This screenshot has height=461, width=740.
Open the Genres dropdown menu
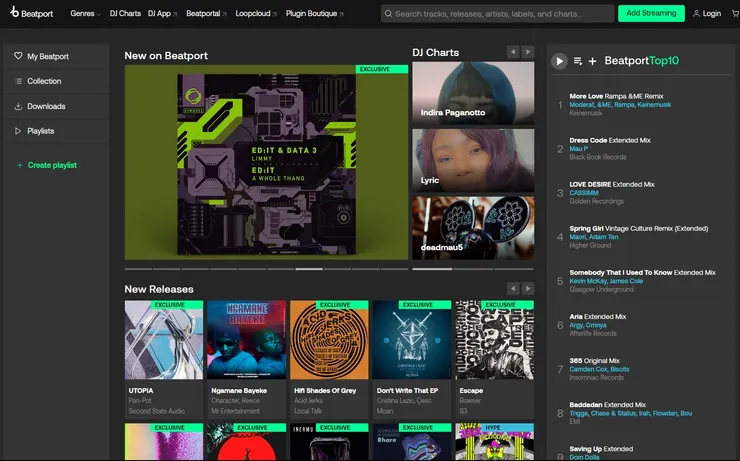tap(85, 14)
